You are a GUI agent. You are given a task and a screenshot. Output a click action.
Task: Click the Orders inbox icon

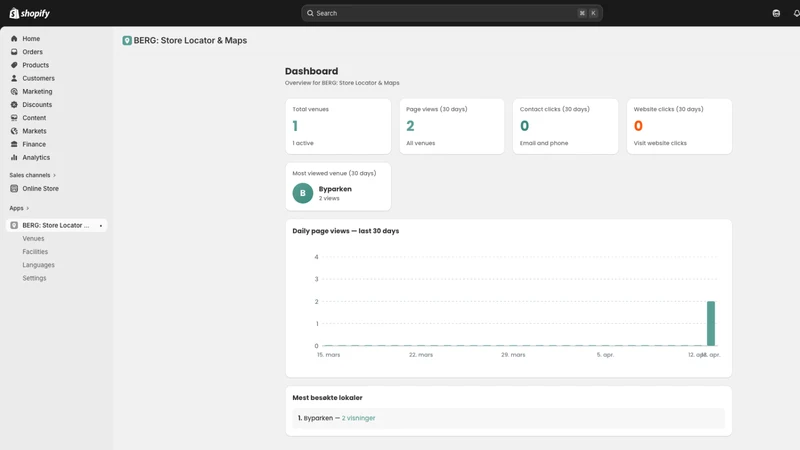coord(14,52)
